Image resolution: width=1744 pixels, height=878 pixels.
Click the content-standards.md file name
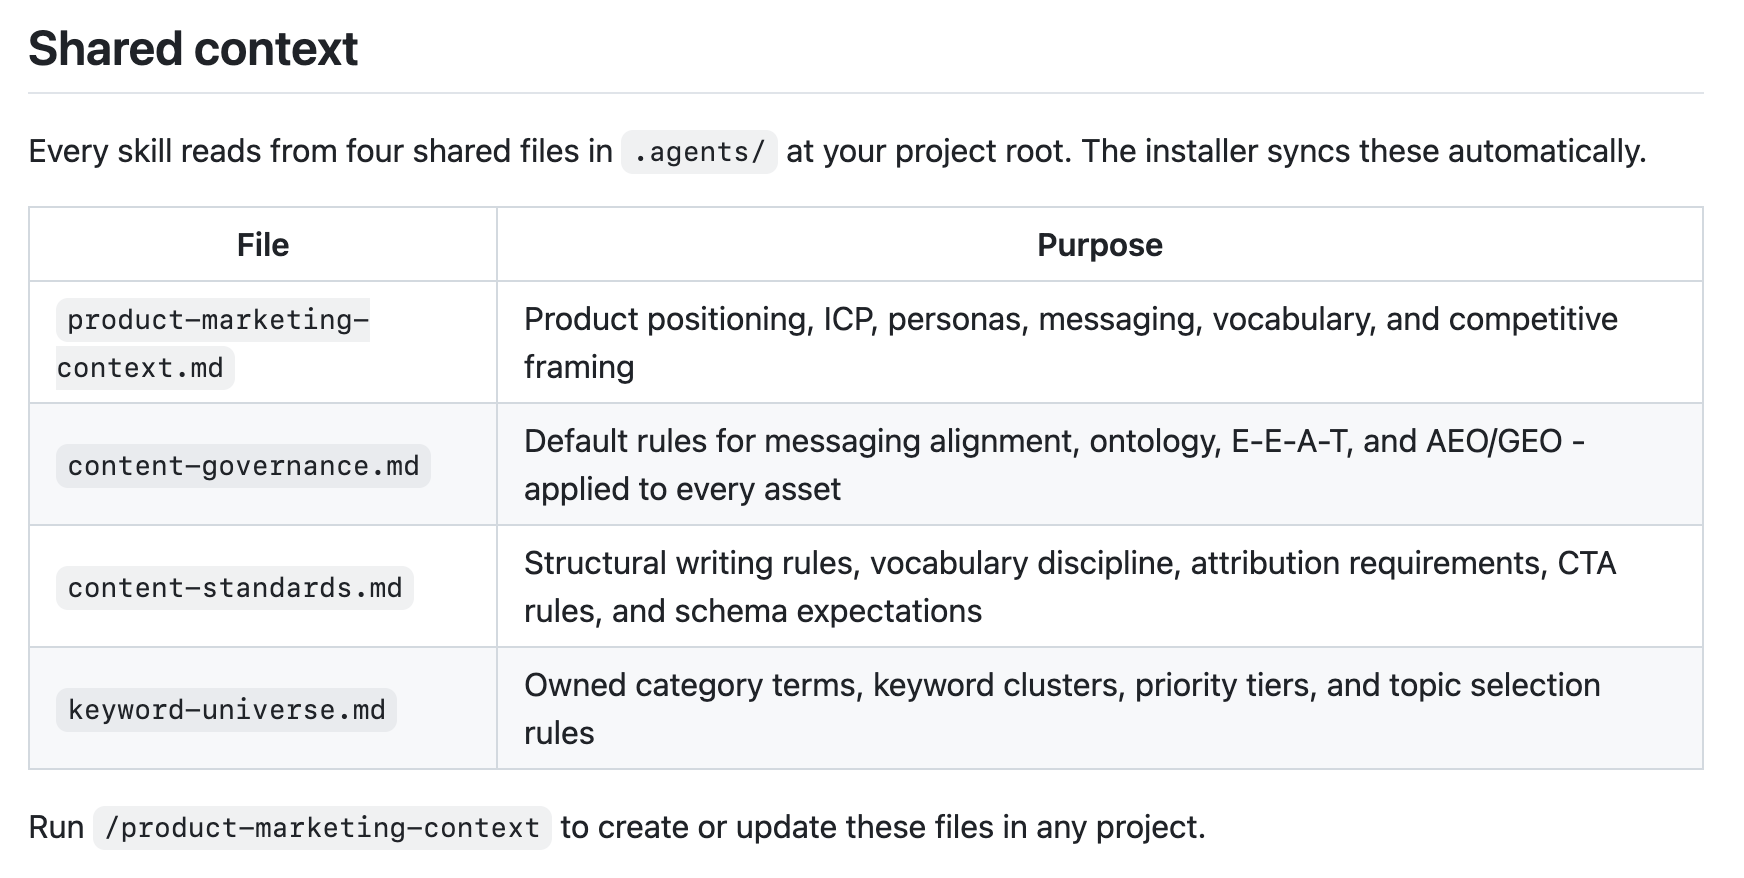(234, 588)
